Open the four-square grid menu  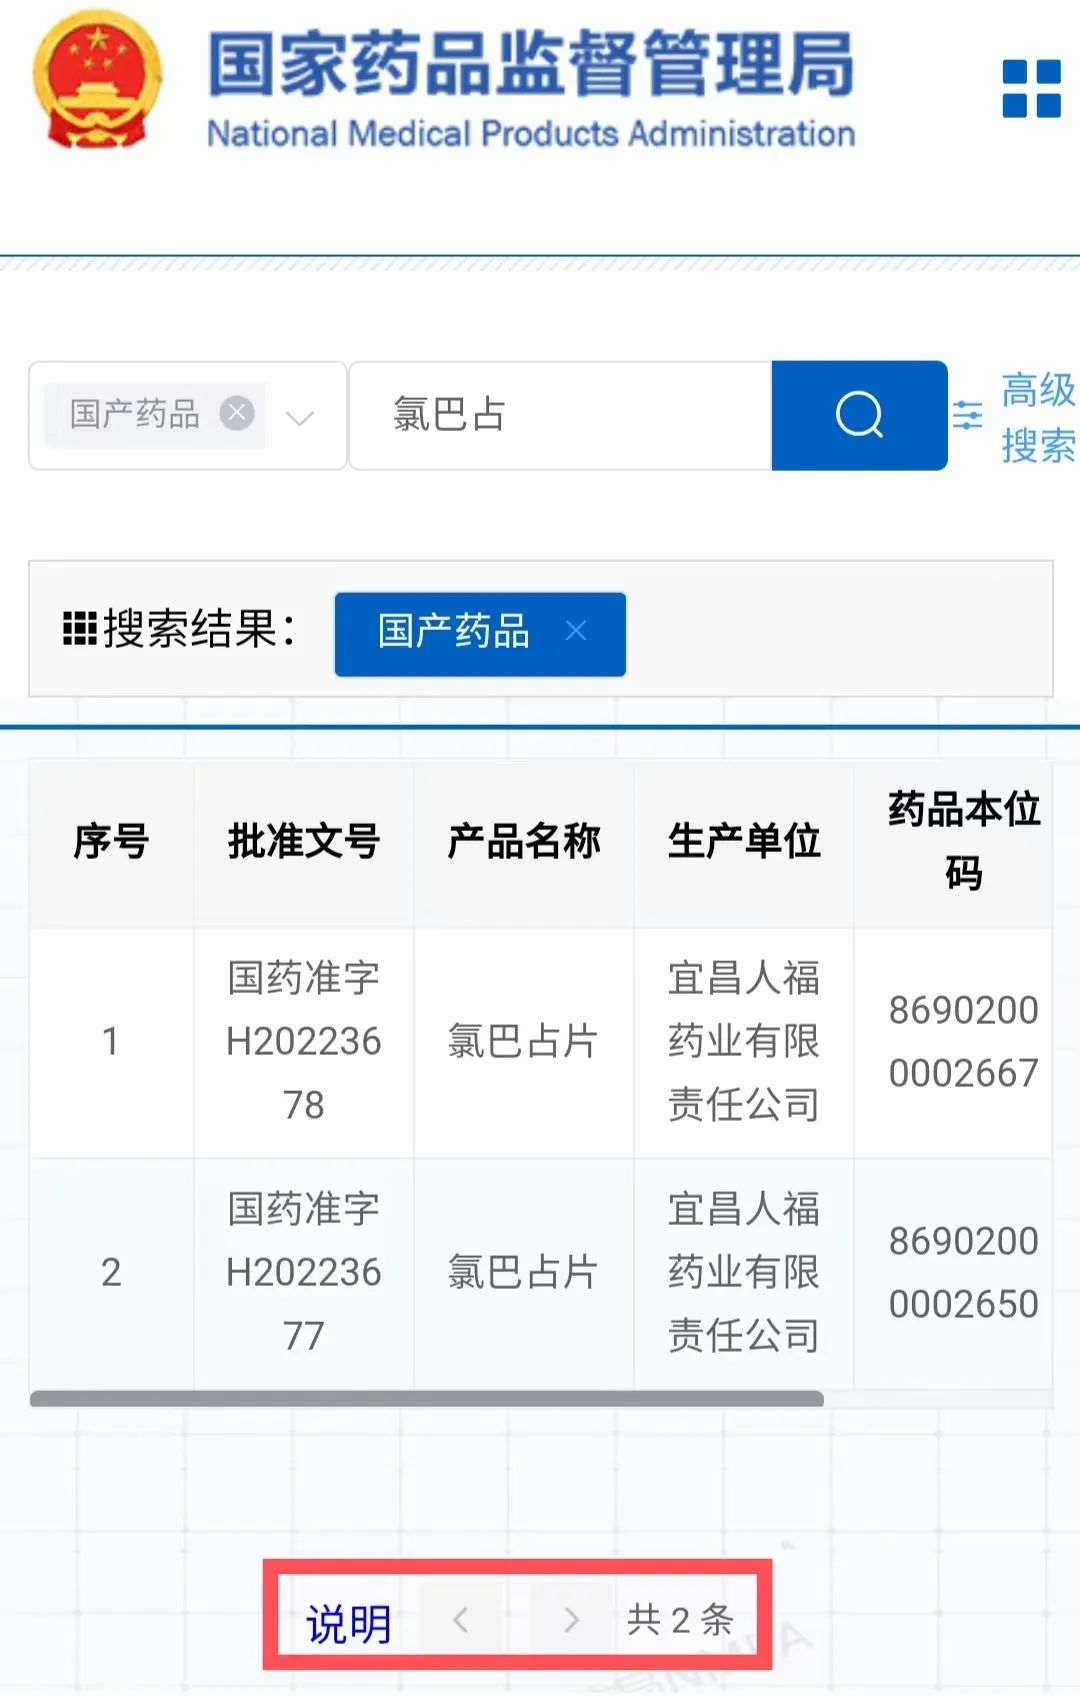[x=1031, y=89]
